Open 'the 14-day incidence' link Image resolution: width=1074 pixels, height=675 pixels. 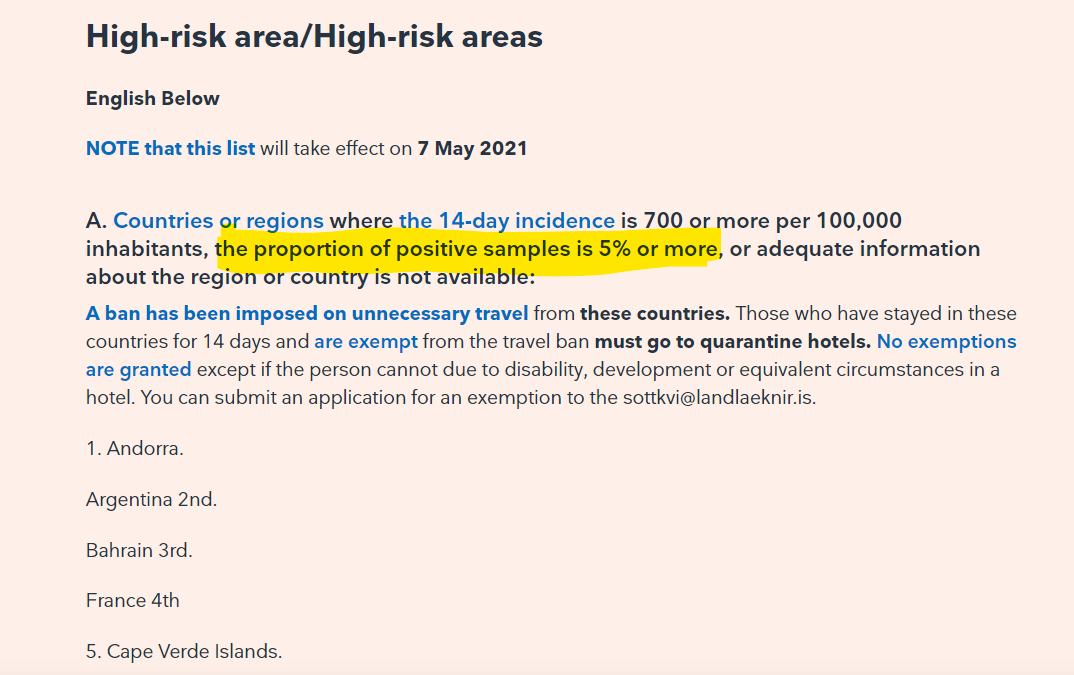pos(507,221)
